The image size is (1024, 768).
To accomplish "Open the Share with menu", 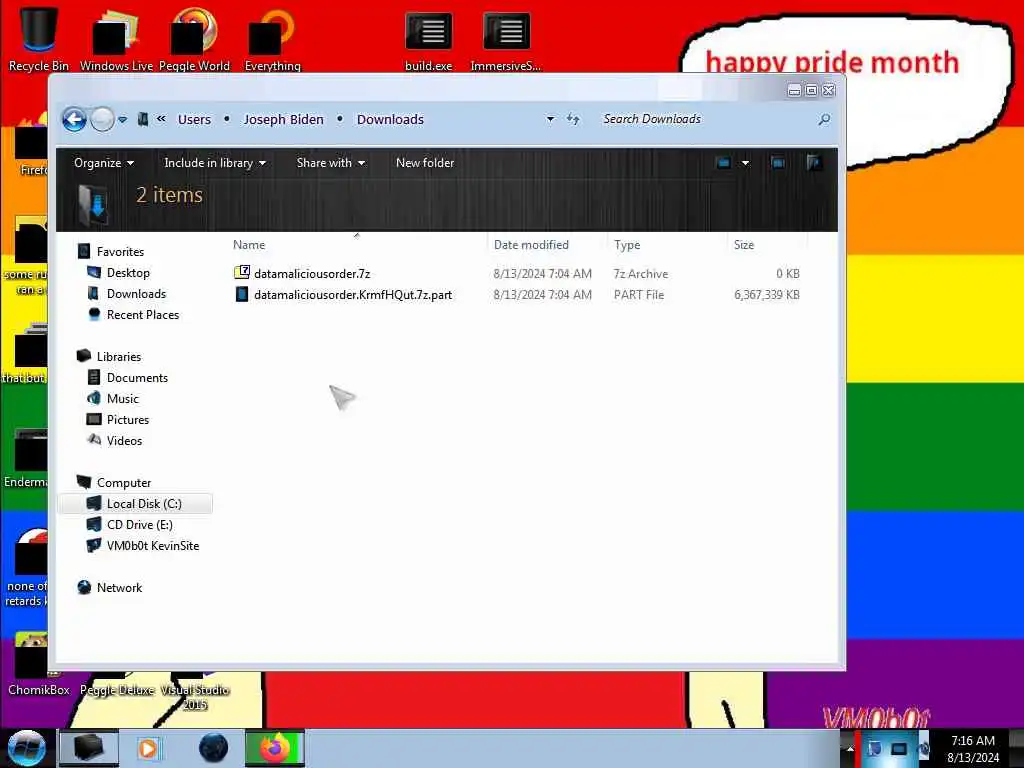I will click(x=330, y=163).
